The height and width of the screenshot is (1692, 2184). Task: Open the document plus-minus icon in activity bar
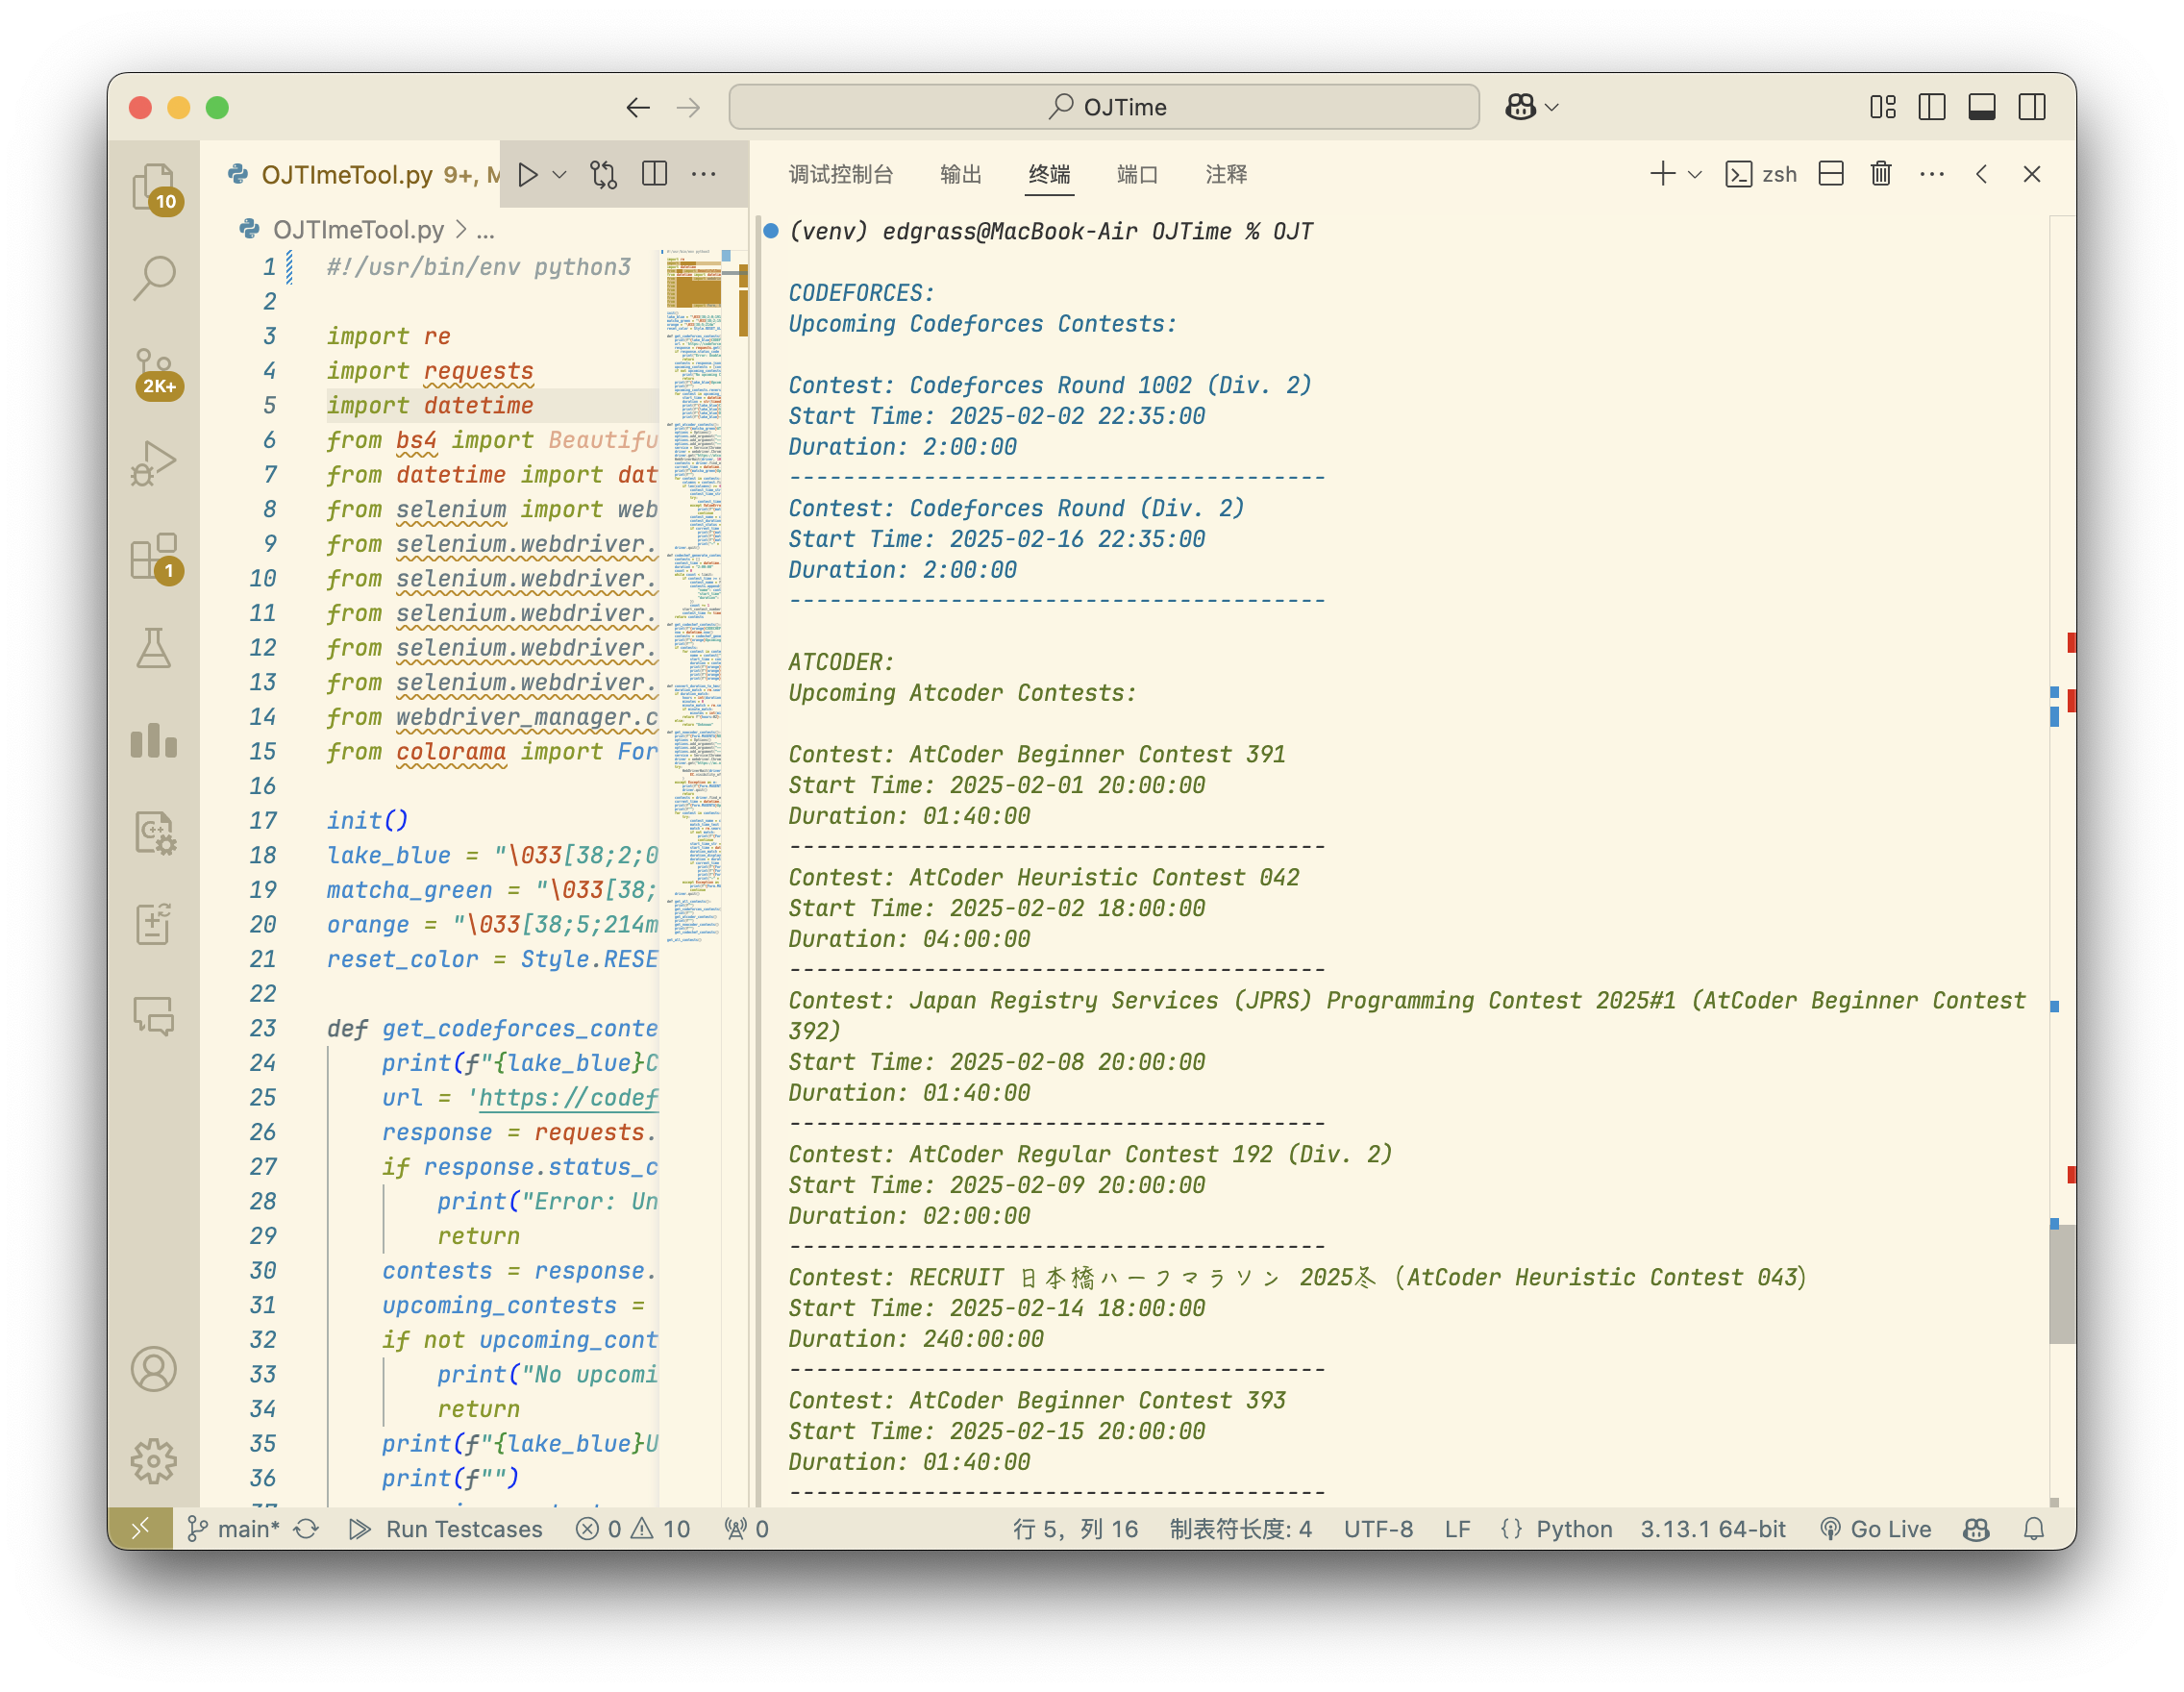[154, 924]
